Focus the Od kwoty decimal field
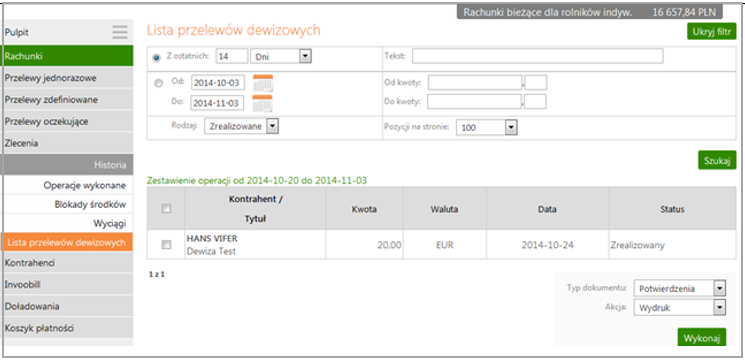 coord(536,83)
